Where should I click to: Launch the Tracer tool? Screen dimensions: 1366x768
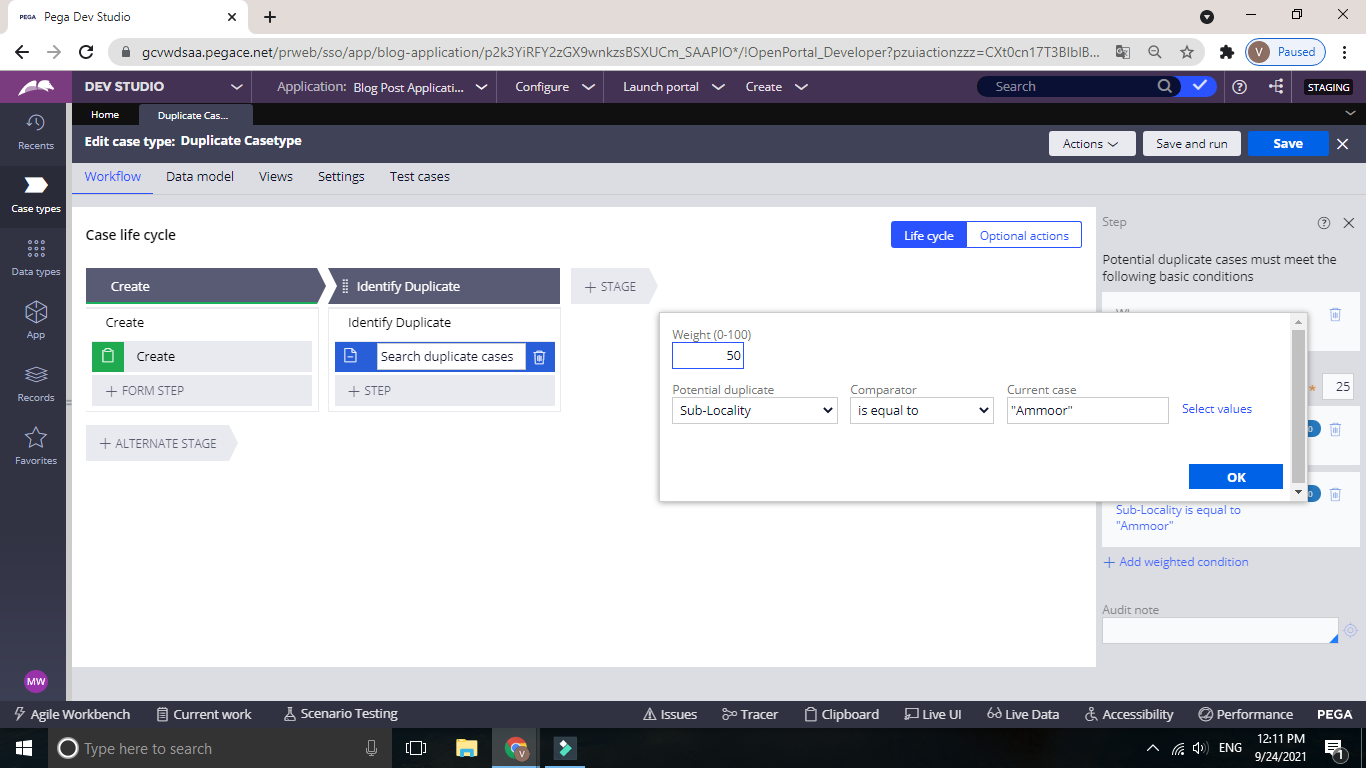click(749, 714)
